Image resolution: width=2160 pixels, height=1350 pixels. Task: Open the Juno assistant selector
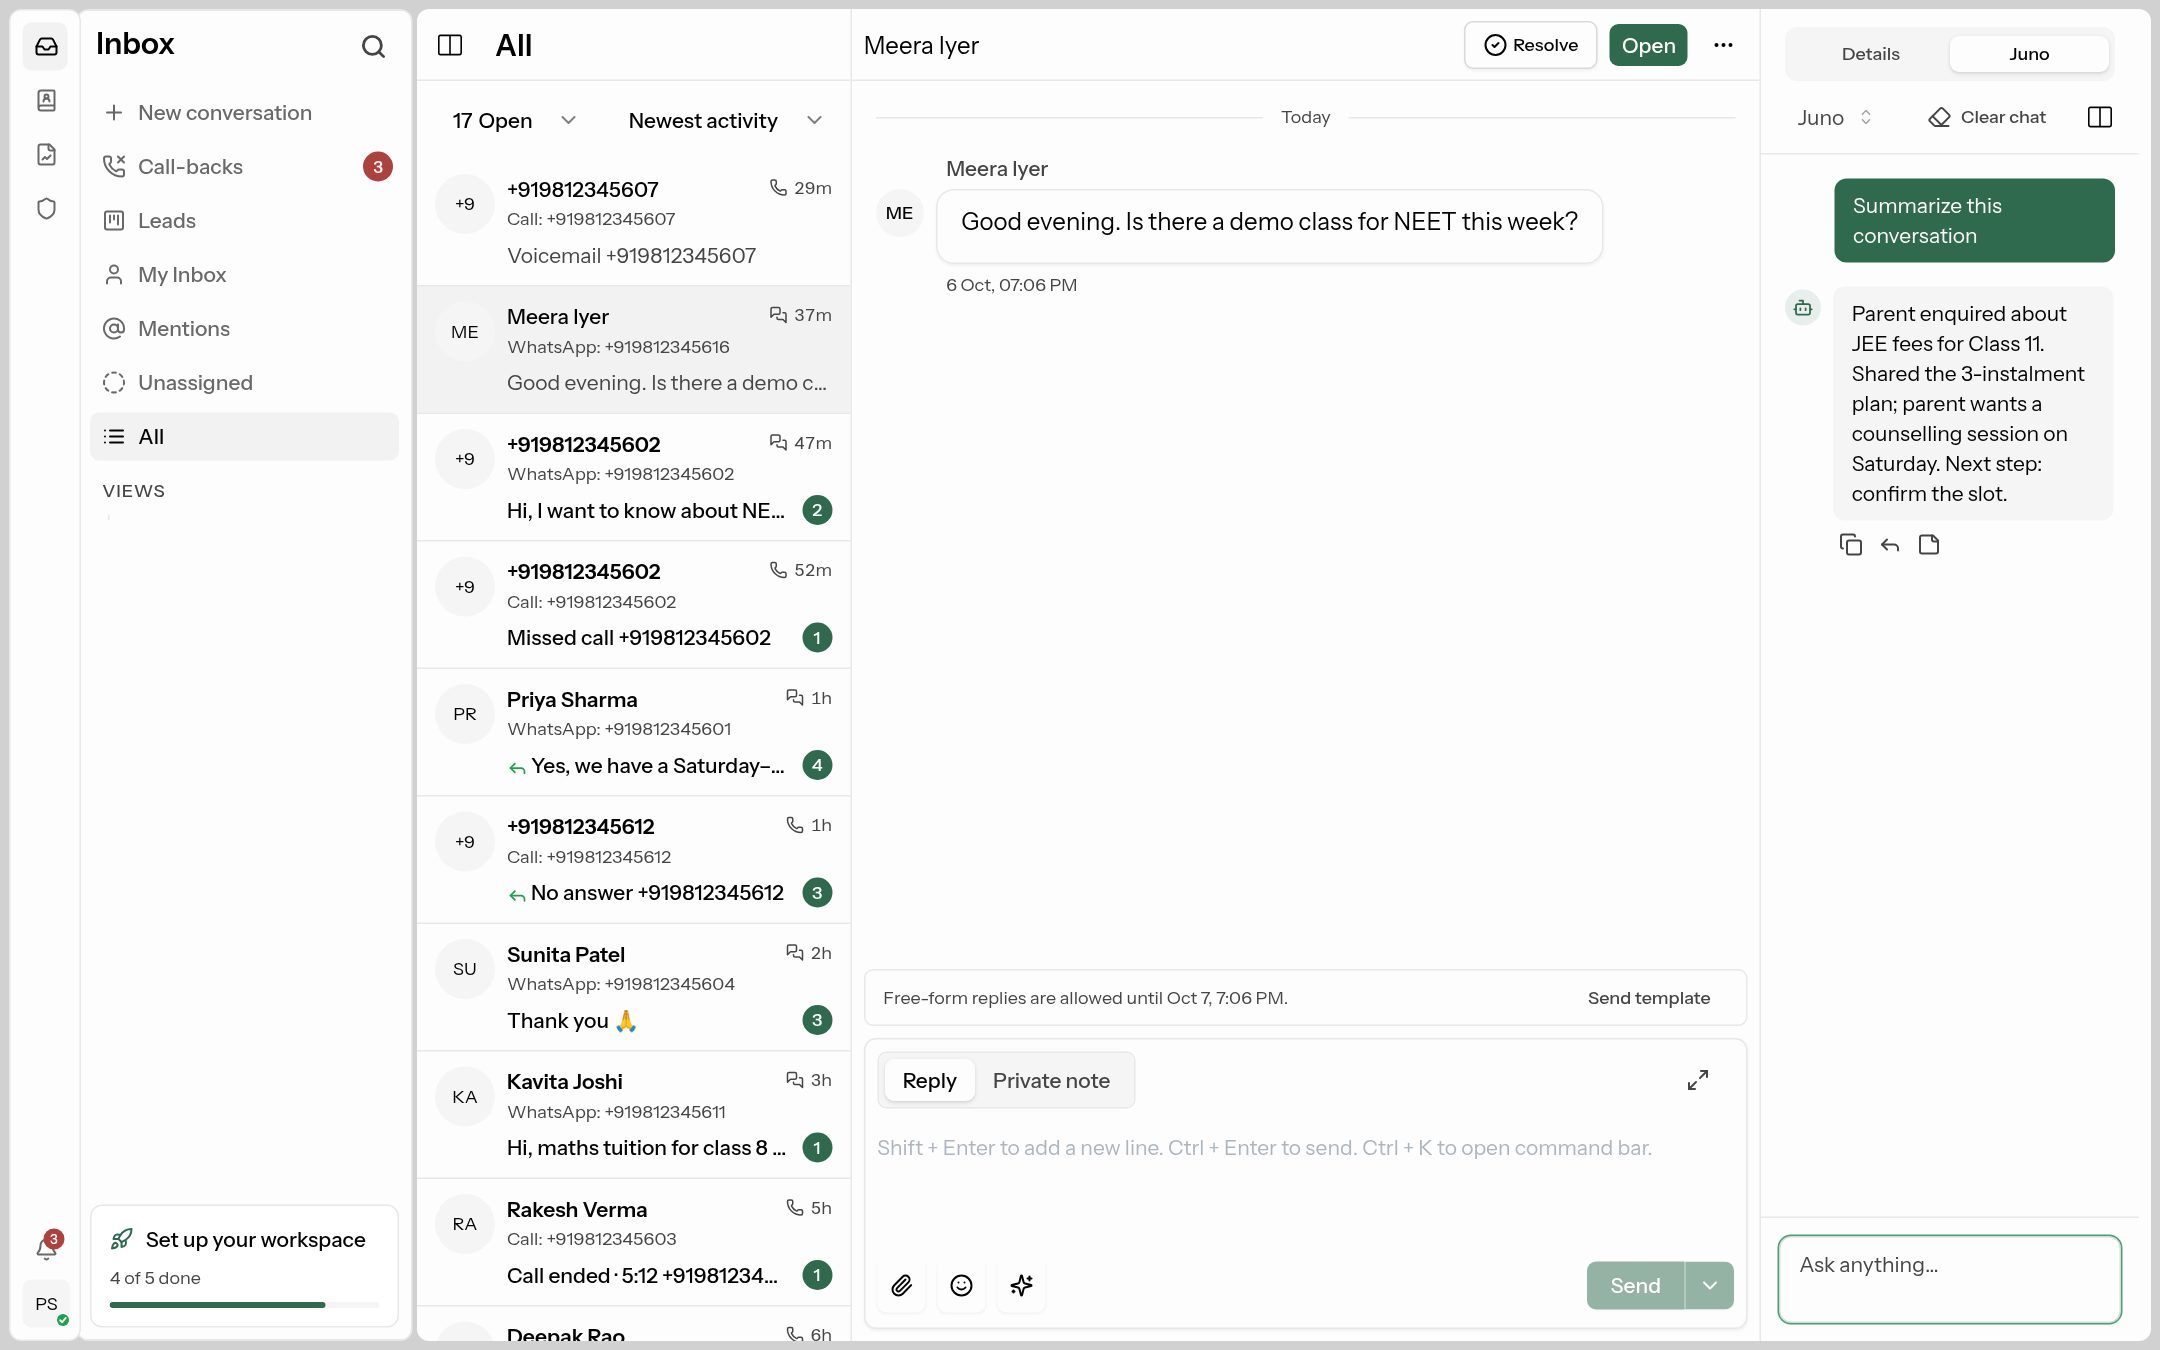point(1833,117)
